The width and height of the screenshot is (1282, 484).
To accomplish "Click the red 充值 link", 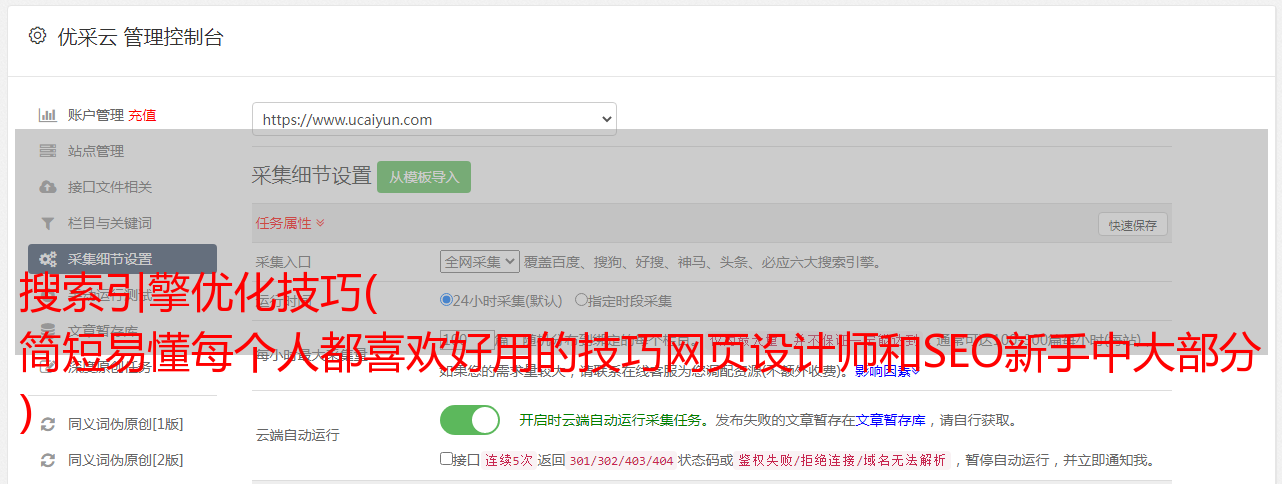I will pos(142,115).
